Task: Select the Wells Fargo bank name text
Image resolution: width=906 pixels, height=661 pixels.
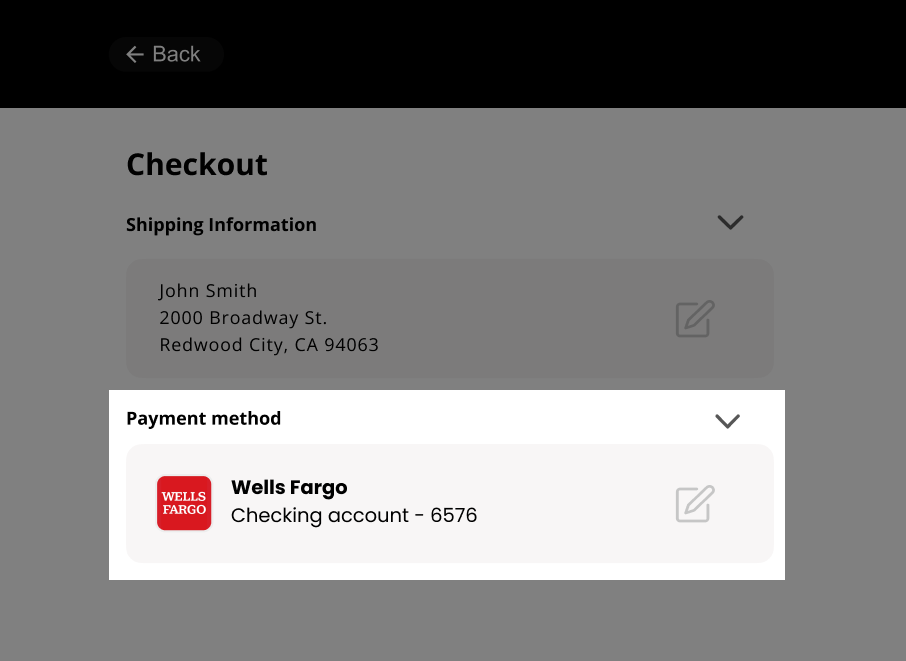Action: pos(289,488)
